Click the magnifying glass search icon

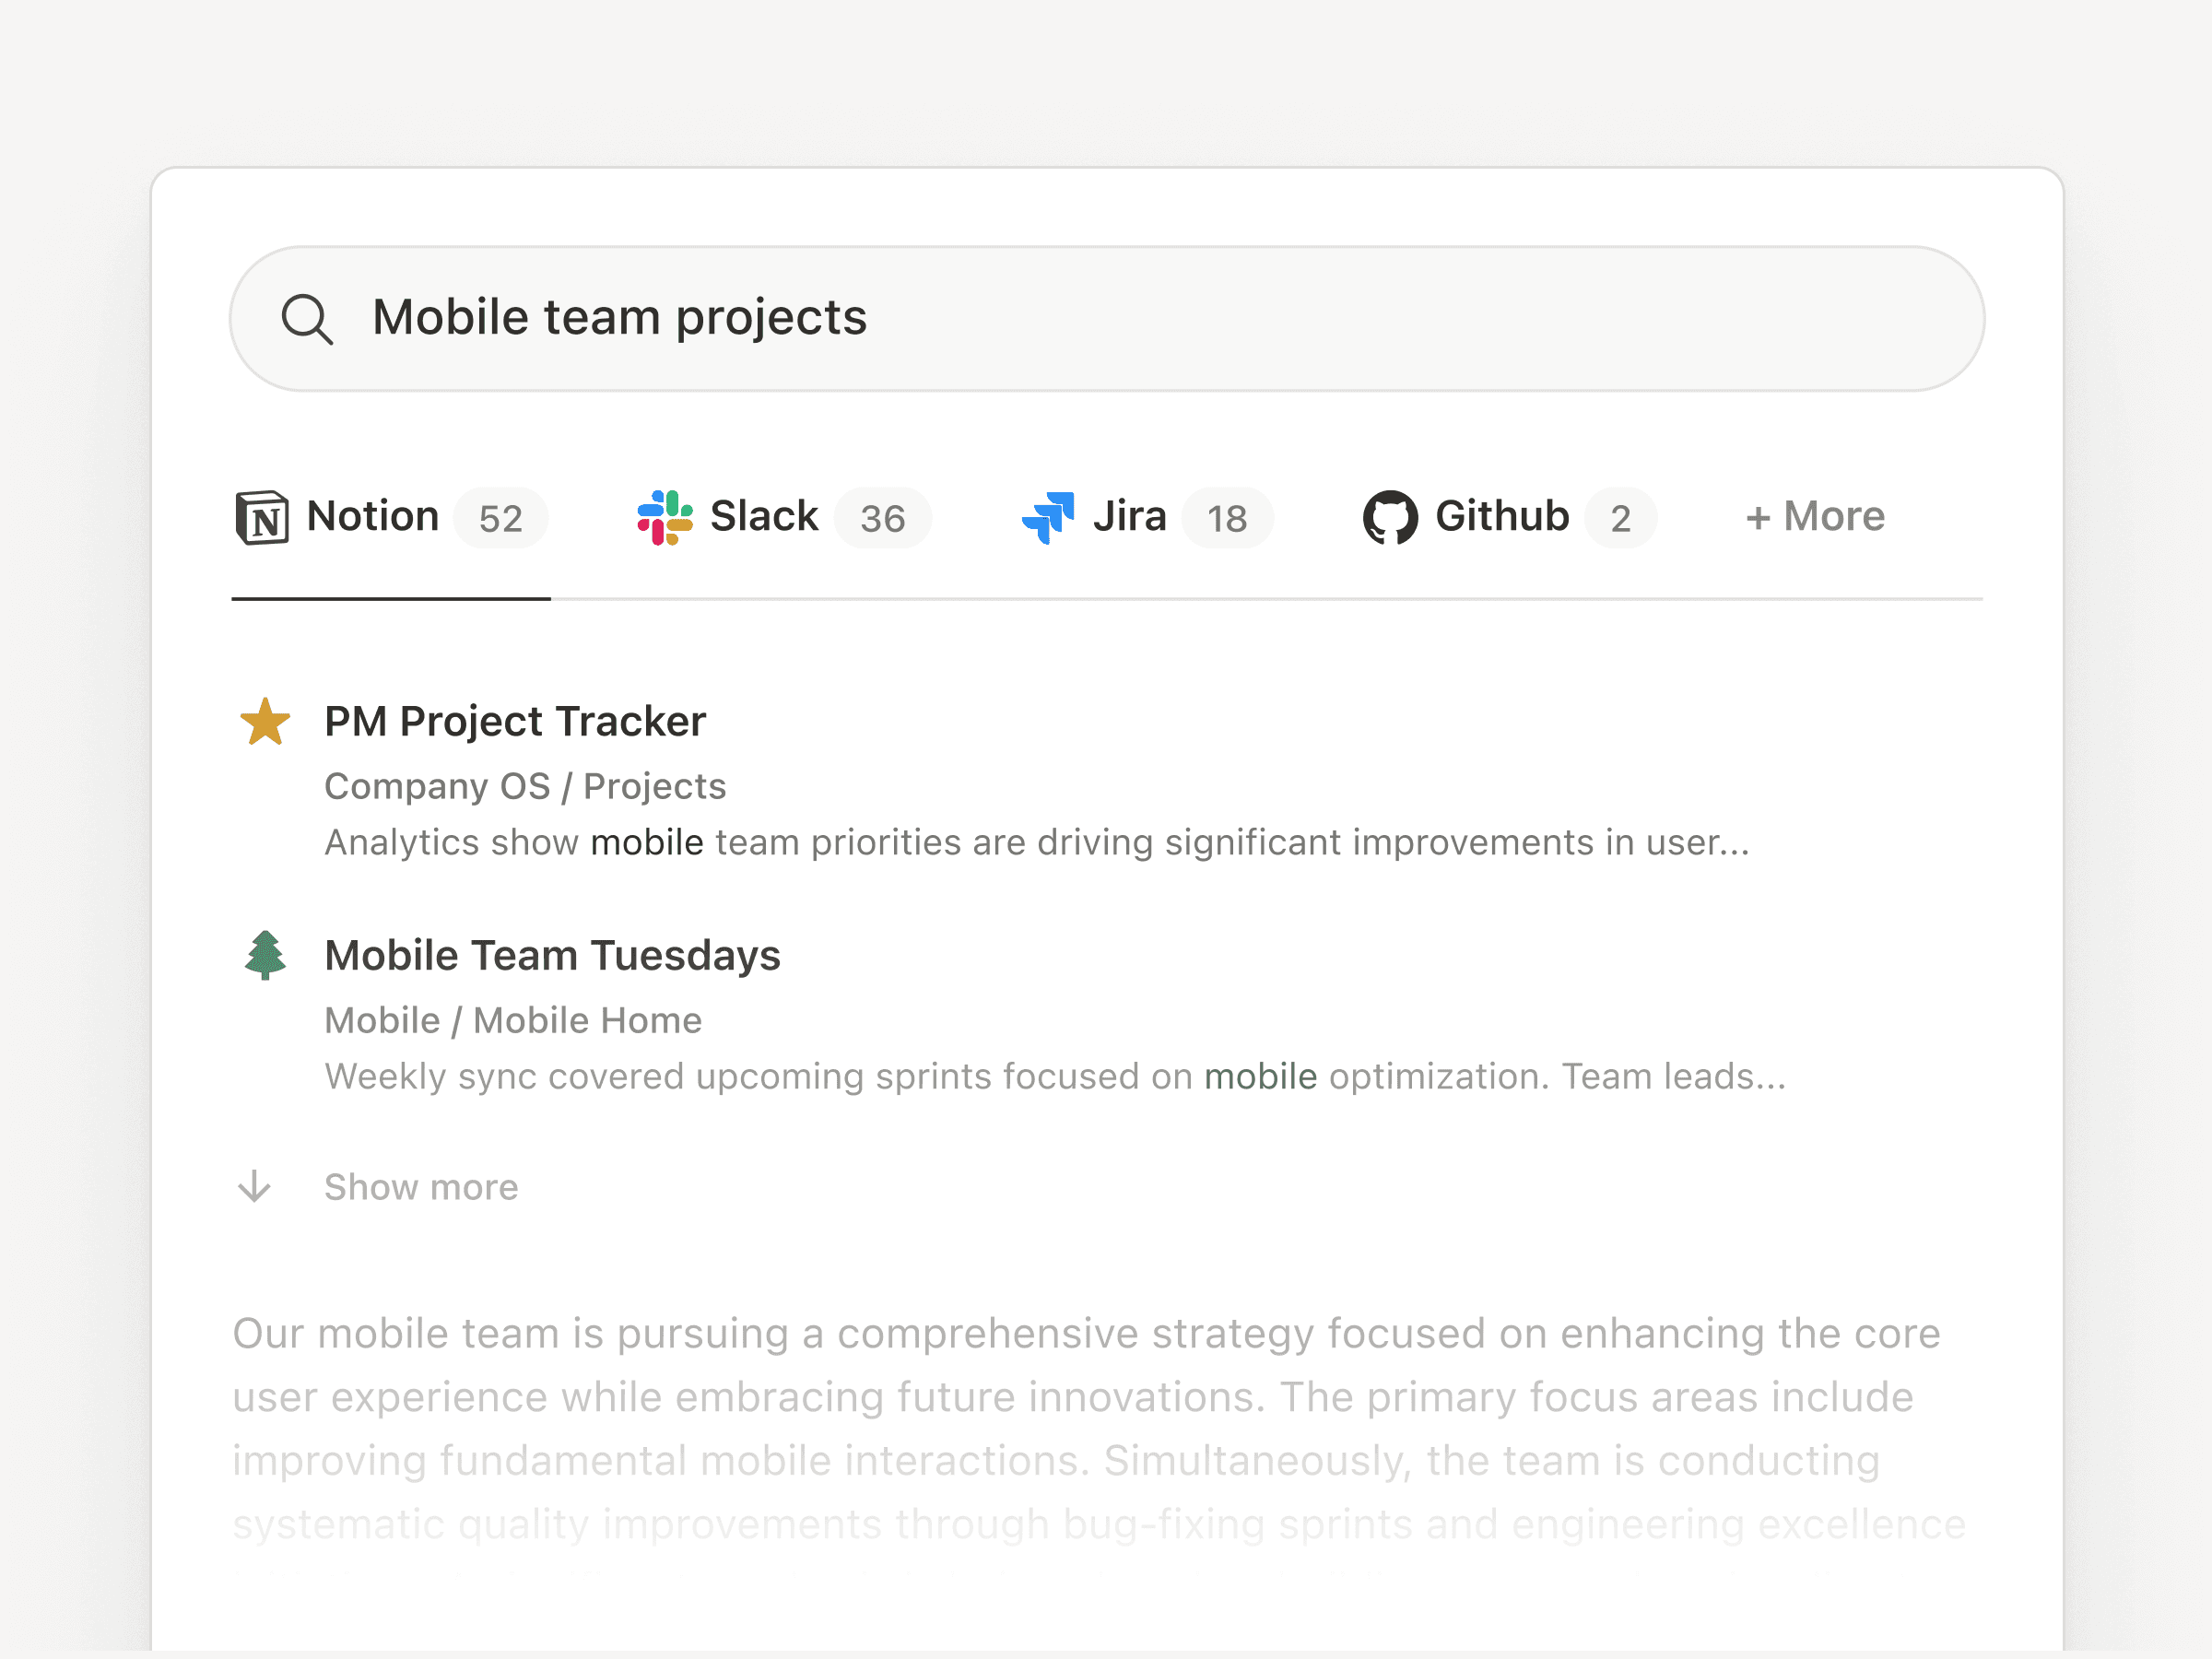click(x=308, y=319)
